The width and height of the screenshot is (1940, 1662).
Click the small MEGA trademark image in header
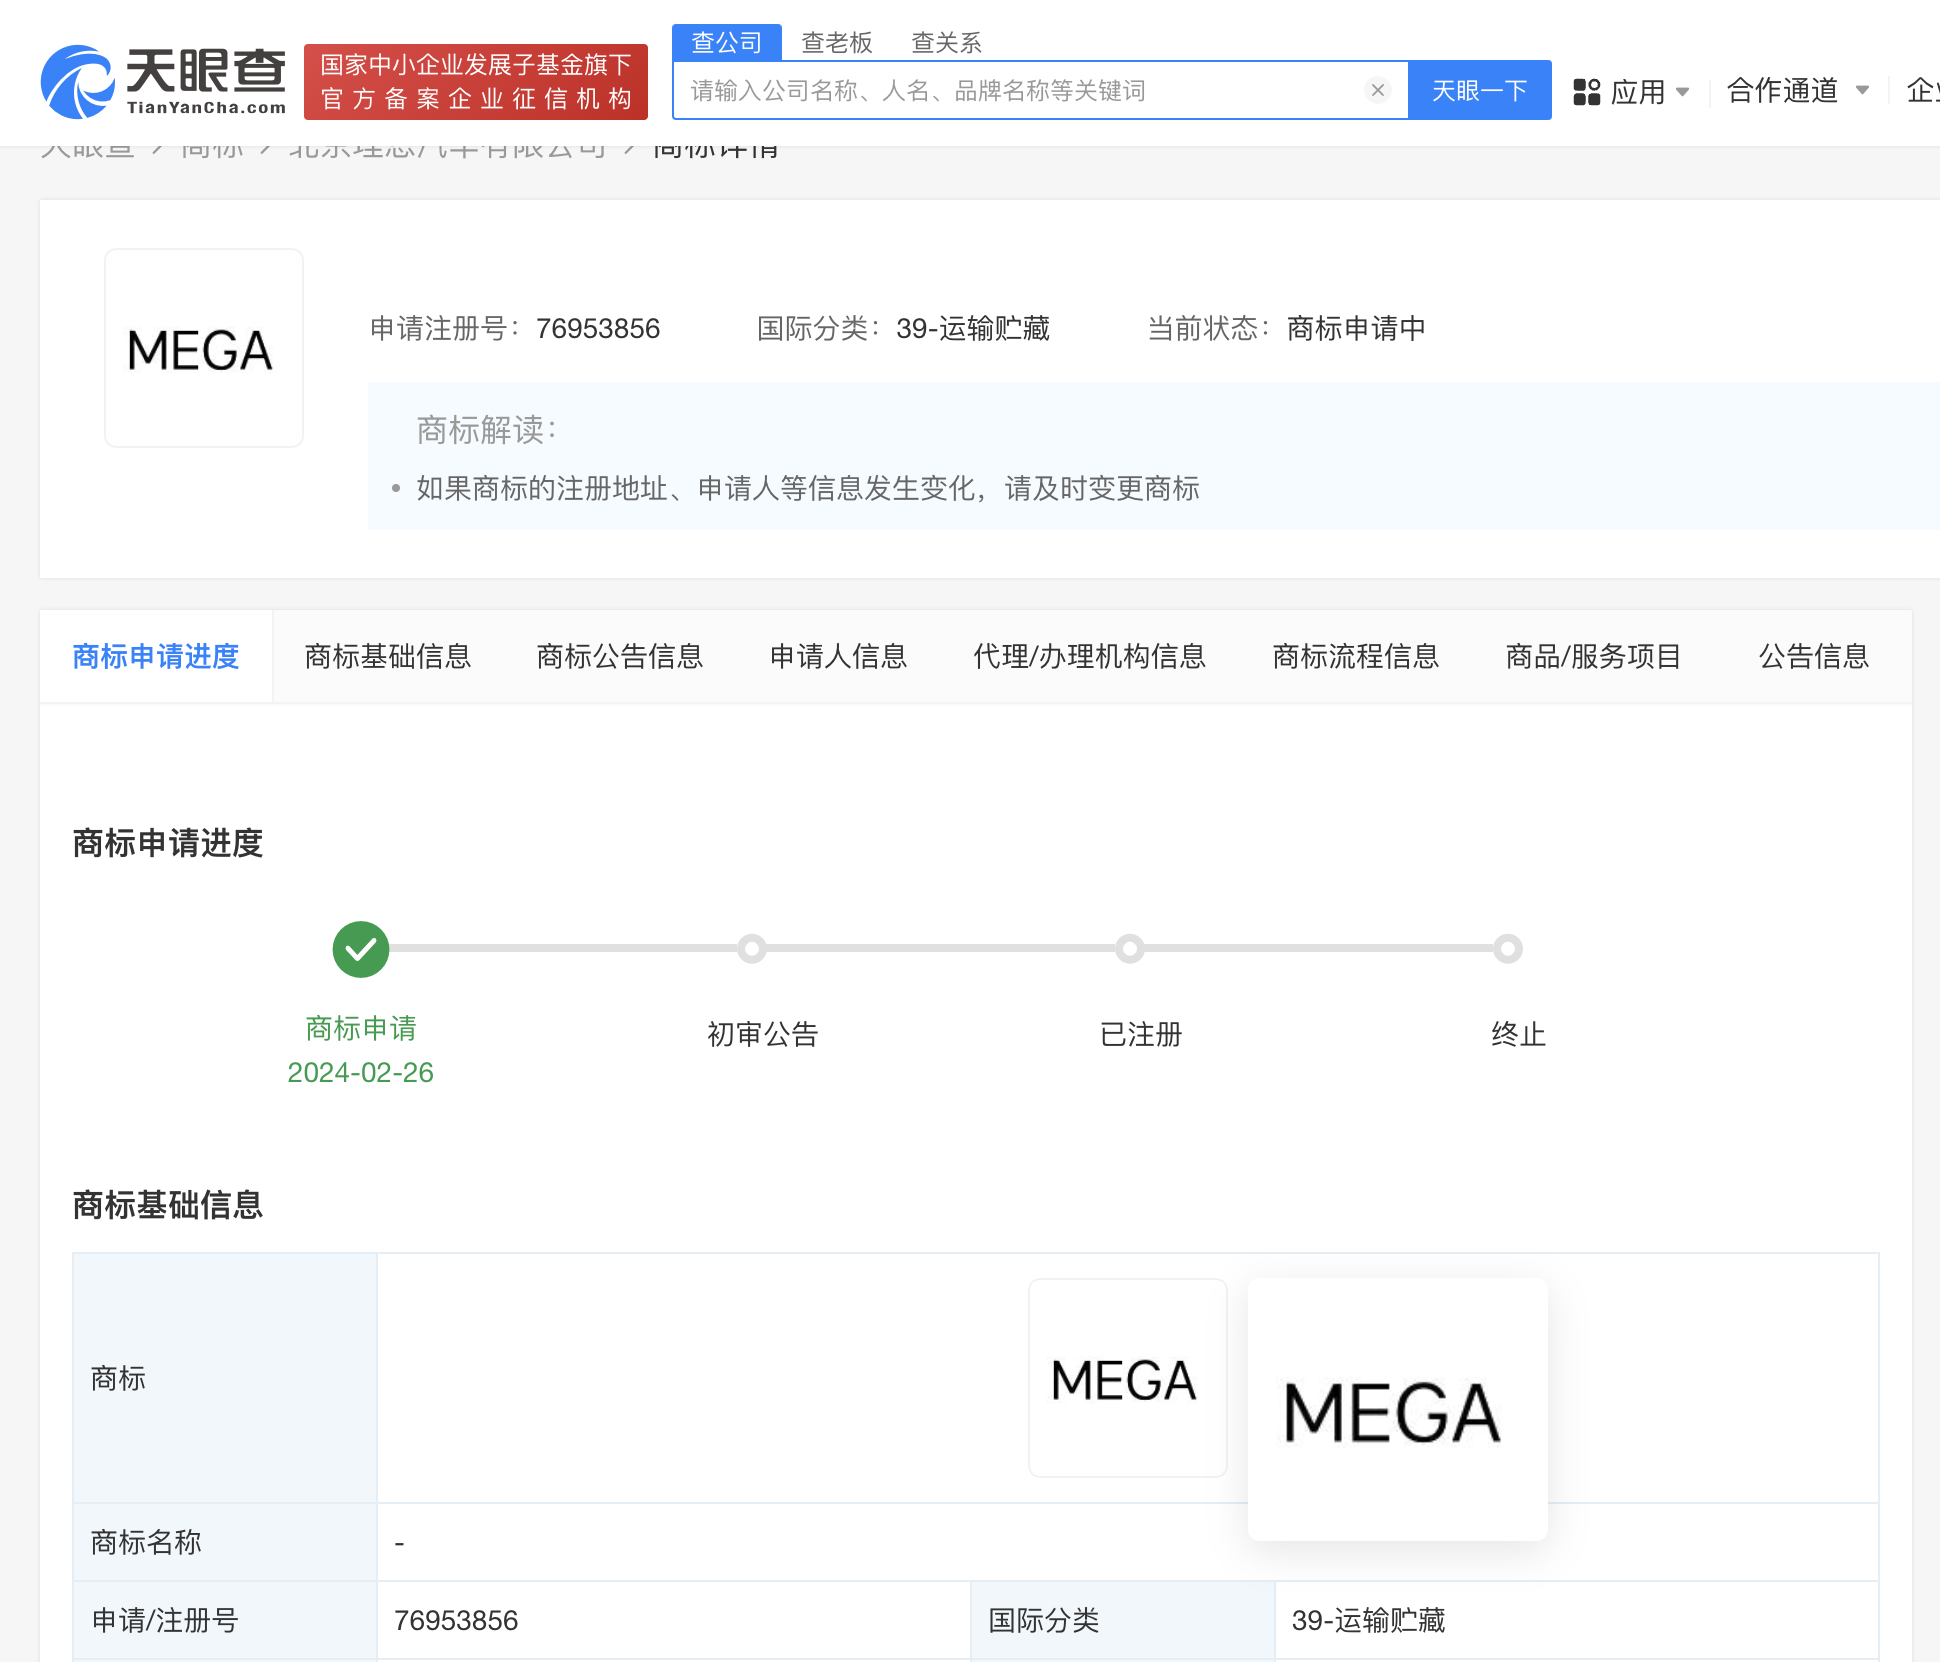(203, 347)
